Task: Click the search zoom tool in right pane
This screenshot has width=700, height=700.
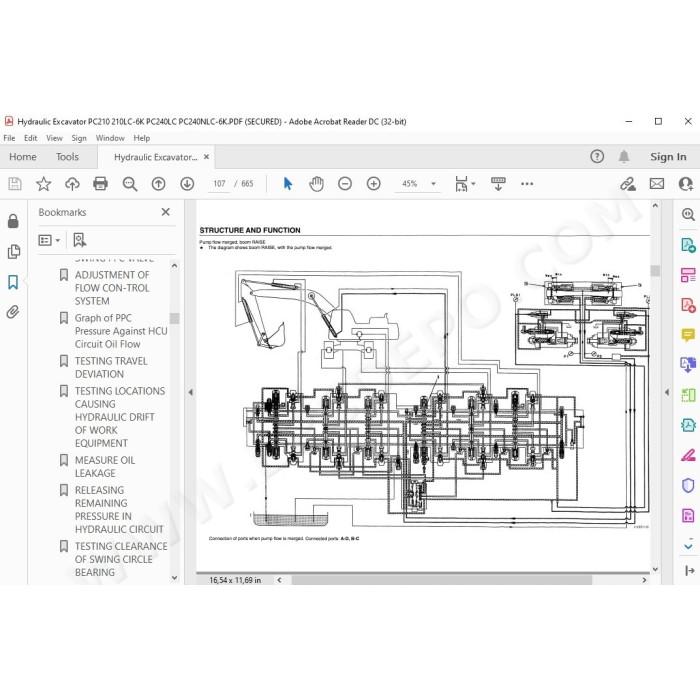Action: pyautogui.click(x=688, y=215)
